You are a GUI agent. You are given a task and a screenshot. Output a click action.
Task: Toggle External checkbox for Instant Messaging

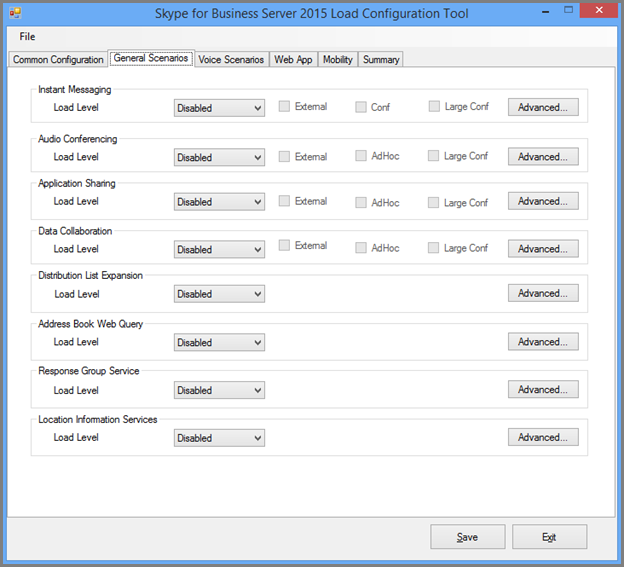click(284, 106)
